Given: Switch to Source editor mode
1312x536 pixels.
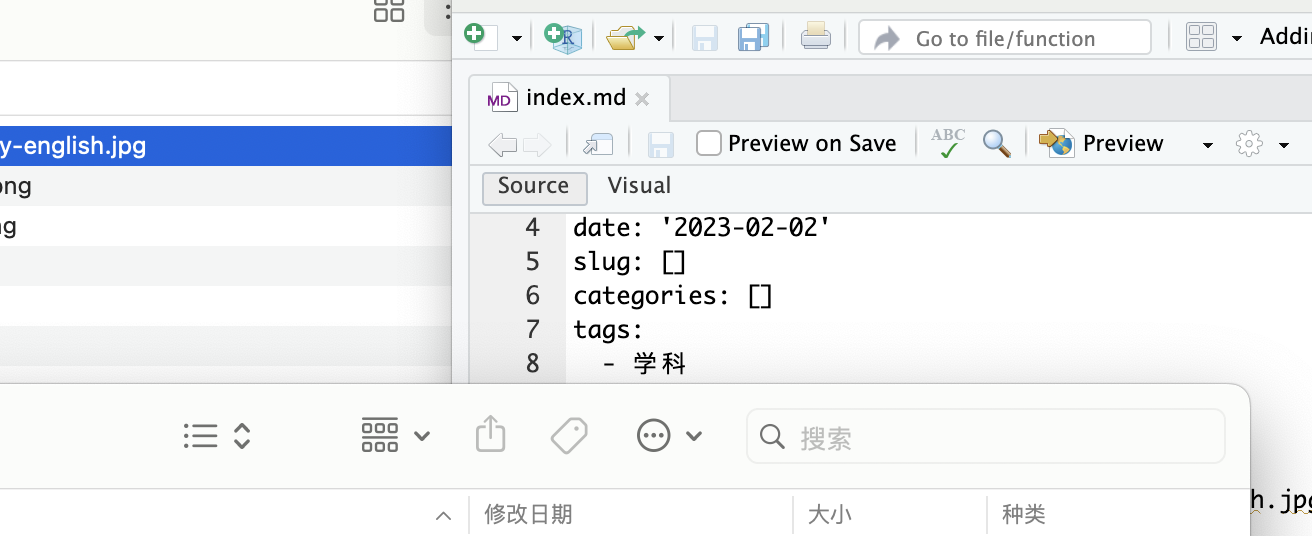Looking at the screenshot, I should [x=533, y=186].
